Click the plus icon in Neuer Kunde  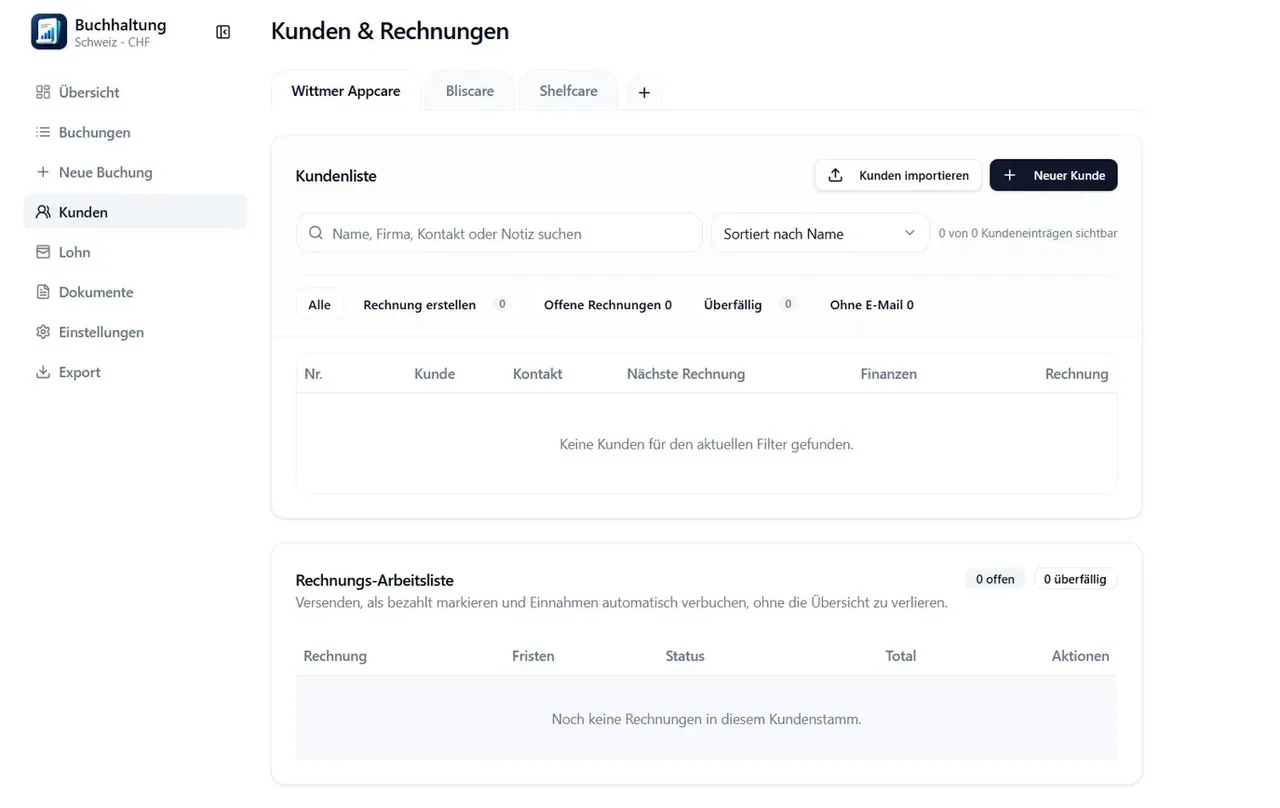1010,175
